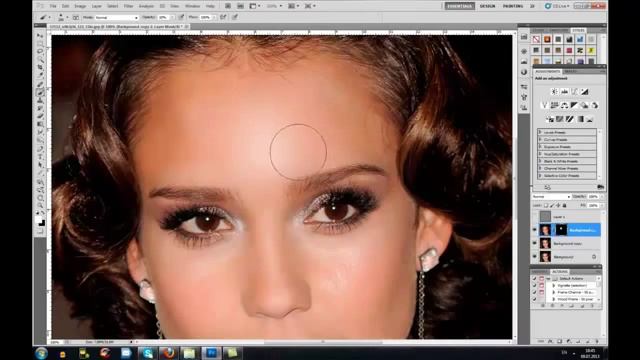Click the brush Opacity value field
This screenshot has width=640, height=360.
click(x=163, y=18)
